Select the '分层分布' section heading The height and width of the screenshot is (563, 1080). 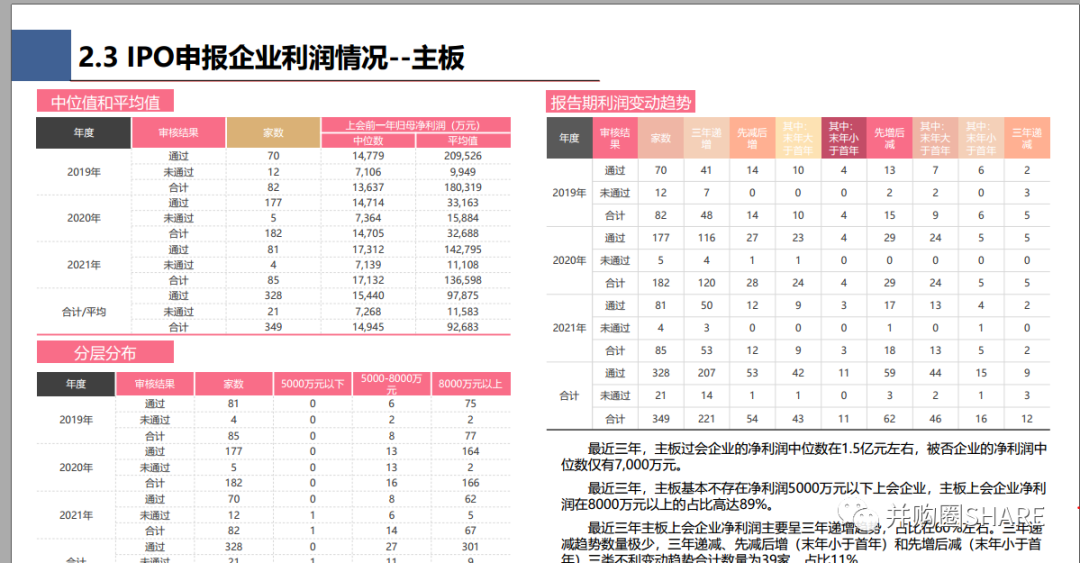(x=105, y=353)
